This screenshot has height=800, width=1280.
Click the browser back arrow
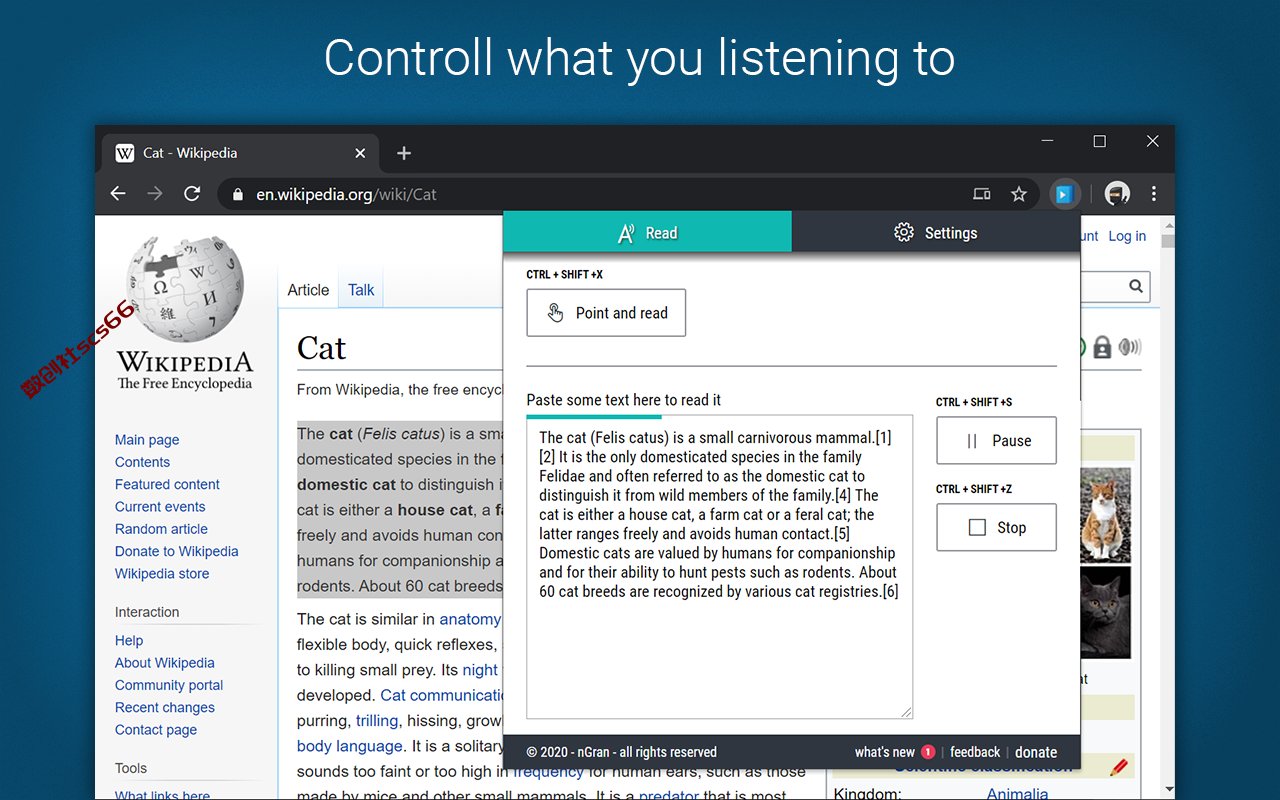point(118,194)
